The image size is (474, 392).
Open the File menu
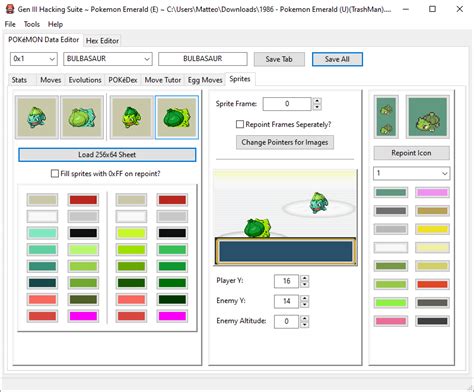click(10, 24)
